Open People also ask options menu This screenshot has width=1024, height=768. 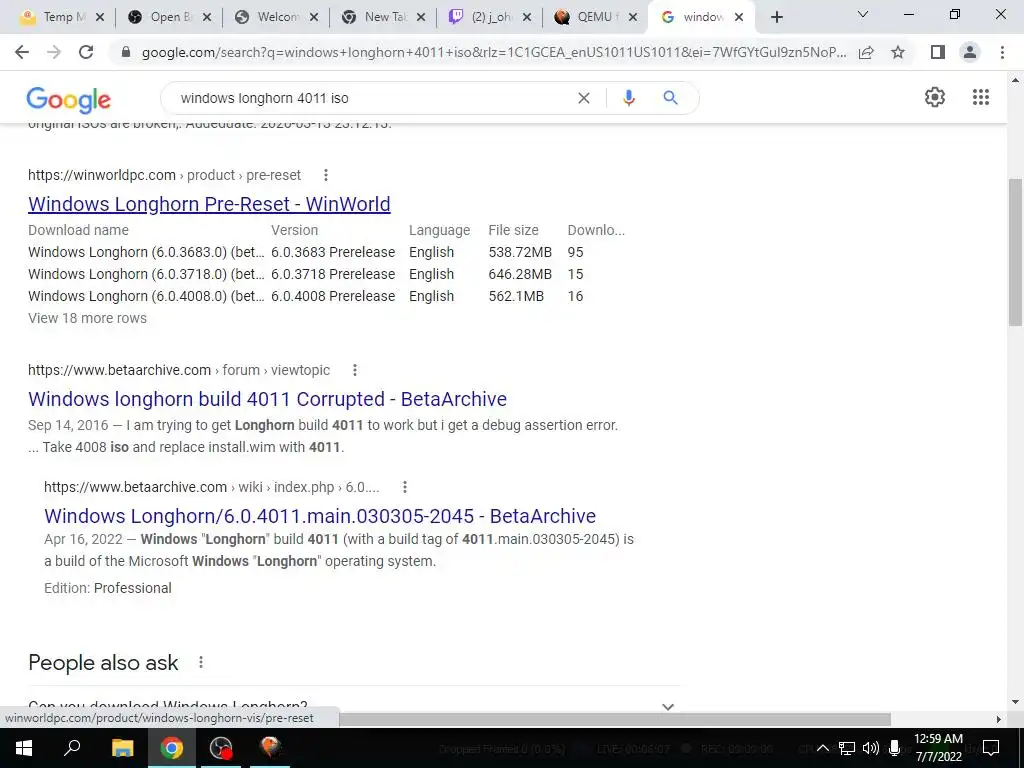point(201,662)
